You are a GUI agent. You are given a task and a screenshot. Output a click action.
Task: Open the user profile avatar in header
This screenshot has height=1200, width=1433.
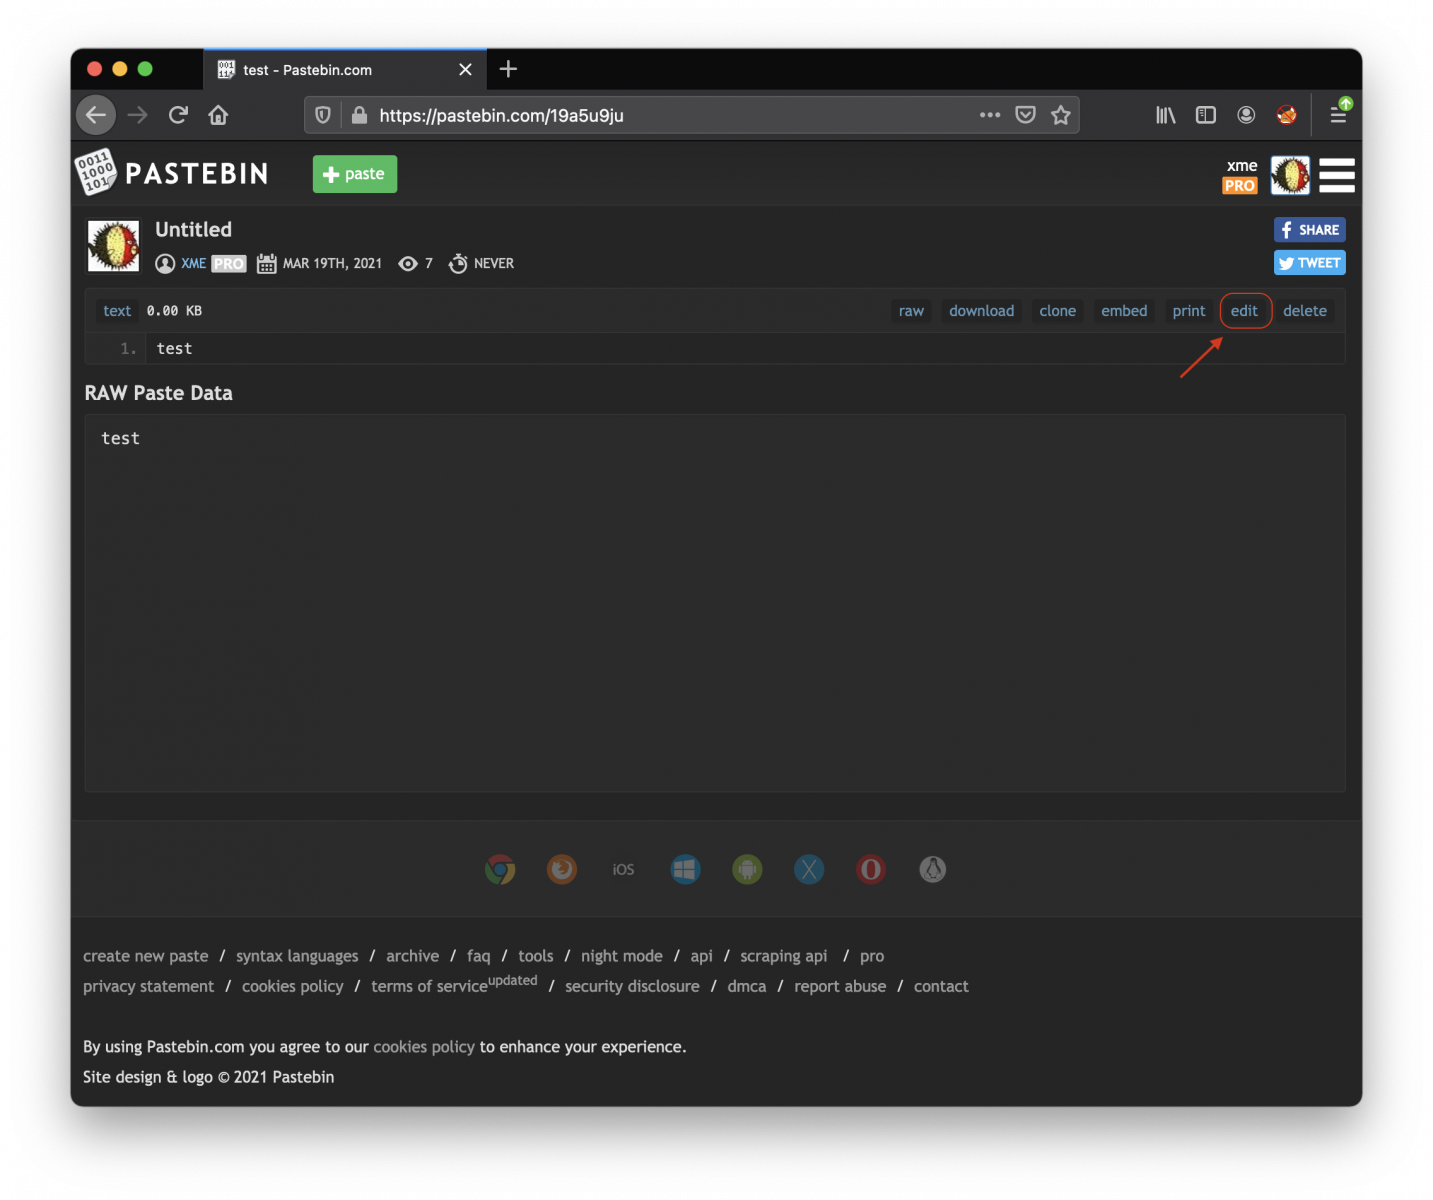point(1290,175)
